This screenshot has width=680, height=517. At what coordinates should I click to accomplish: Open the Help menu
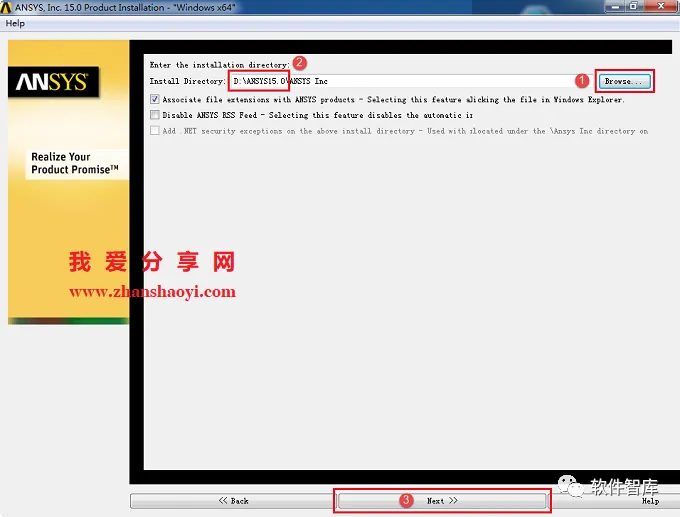point(15,23)
